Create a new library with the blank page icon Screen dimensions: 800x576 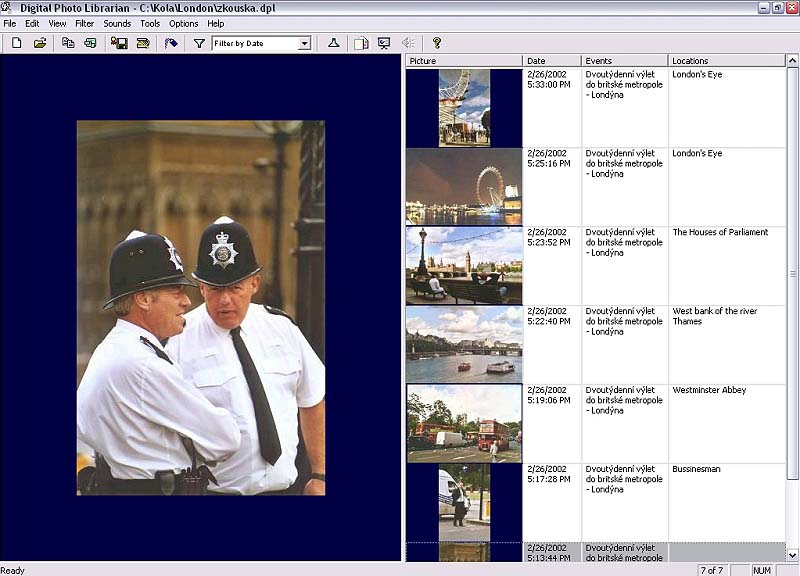(16, 43)
